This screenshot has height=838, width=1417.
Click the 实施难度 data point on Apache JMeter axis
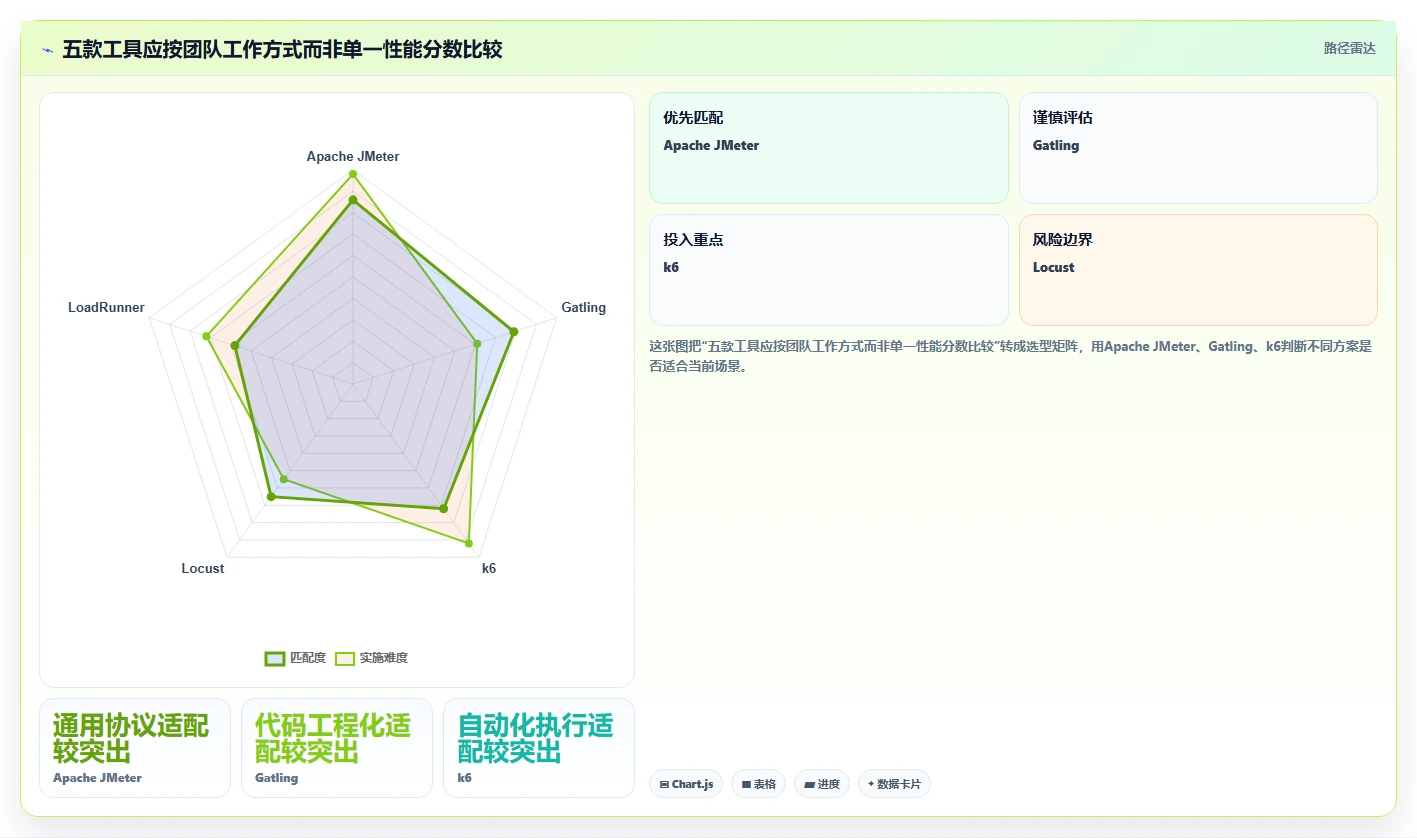(353, 174)
